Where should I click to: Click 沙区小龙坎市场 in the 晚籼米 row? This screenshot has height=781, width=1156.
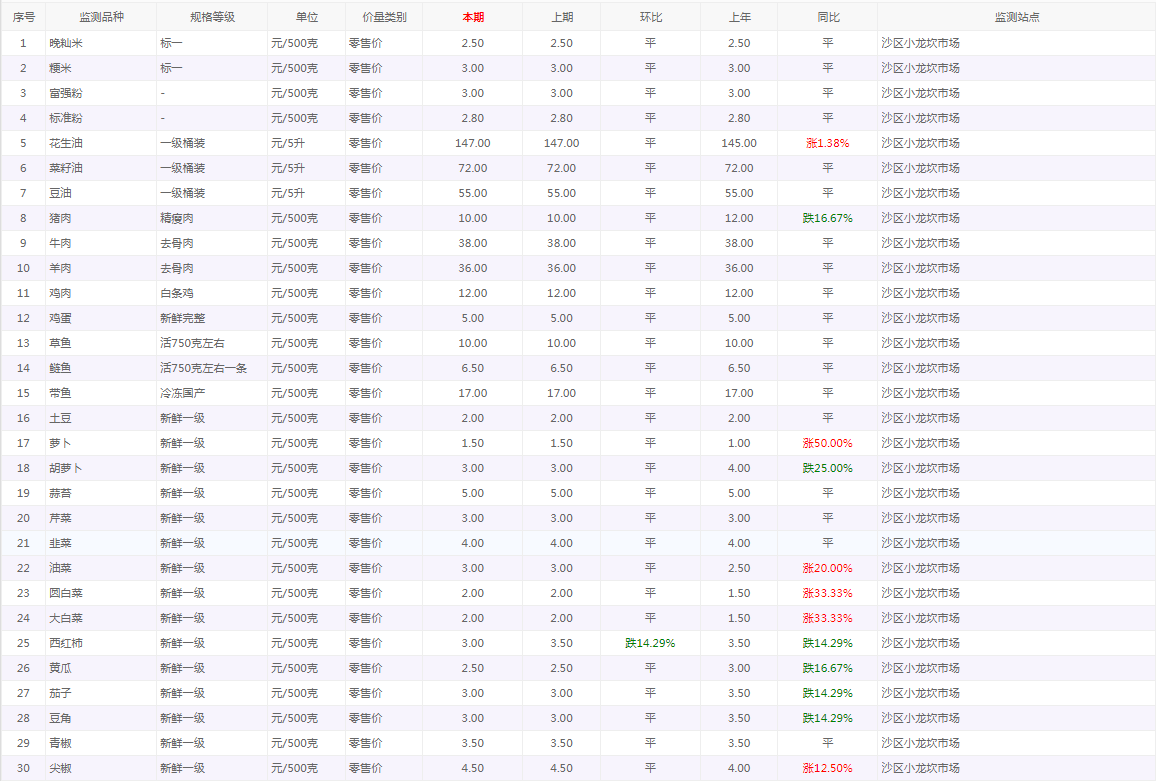click(921, 44)
